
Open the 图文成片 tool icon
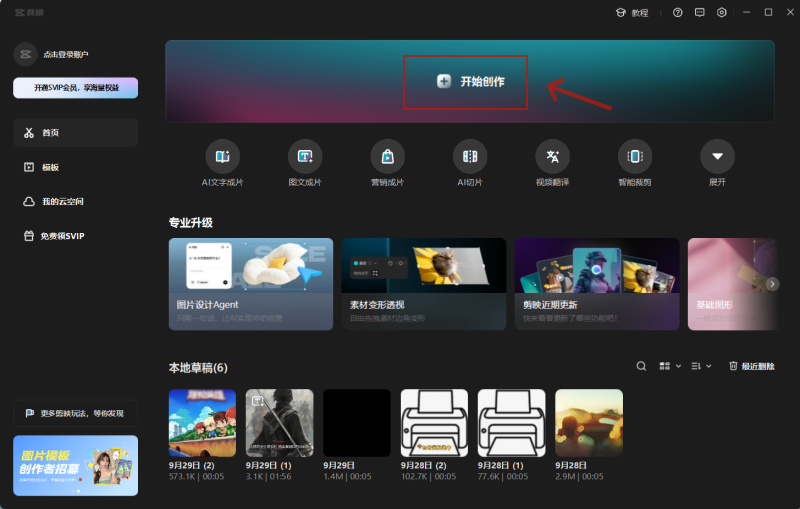[x=305, y=157]
